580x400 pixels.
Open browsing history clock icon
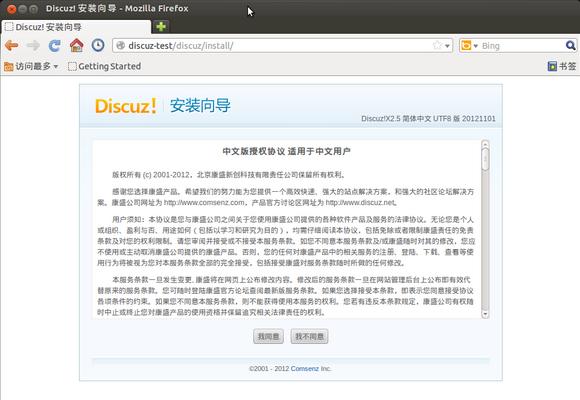point(98,45)
